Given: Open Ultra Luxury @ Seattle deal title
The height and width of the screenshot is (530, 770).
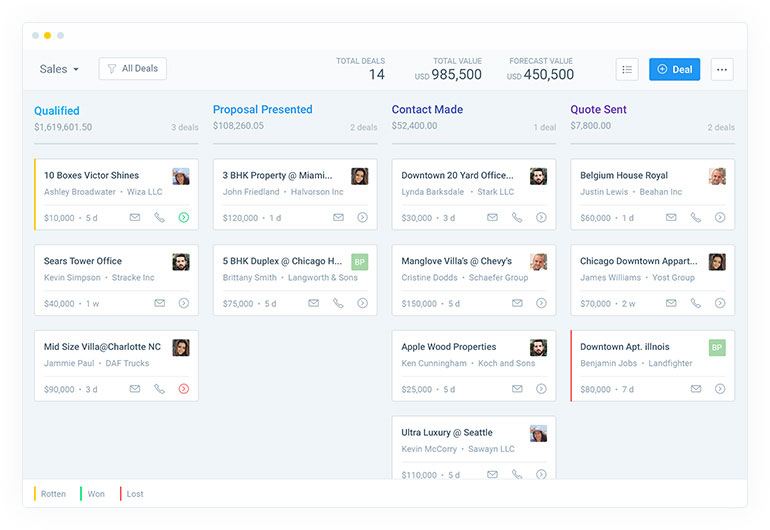Looking at the screenshot, I should (447, 432).
